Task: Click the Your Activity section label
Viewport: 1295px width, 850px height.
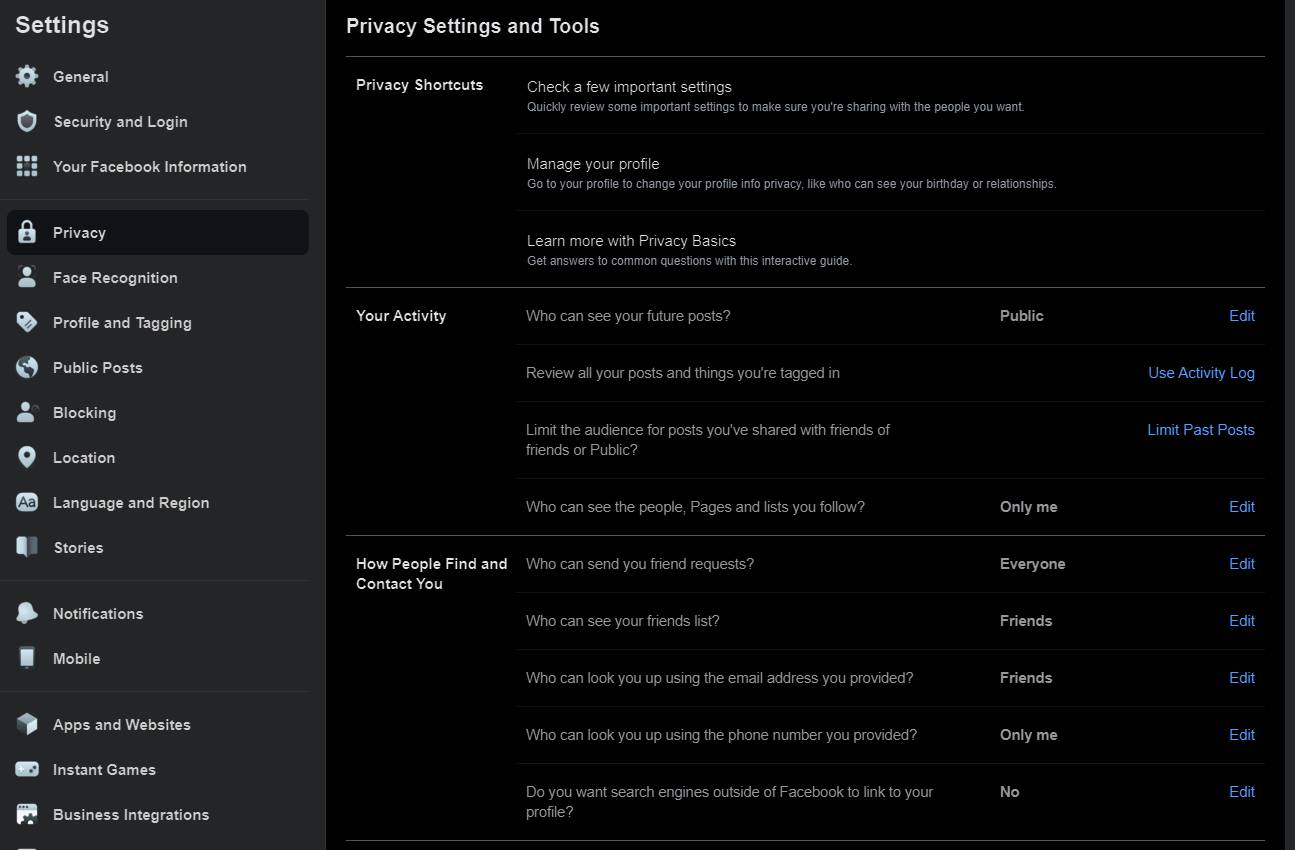Action: click(x=401, y=315)
